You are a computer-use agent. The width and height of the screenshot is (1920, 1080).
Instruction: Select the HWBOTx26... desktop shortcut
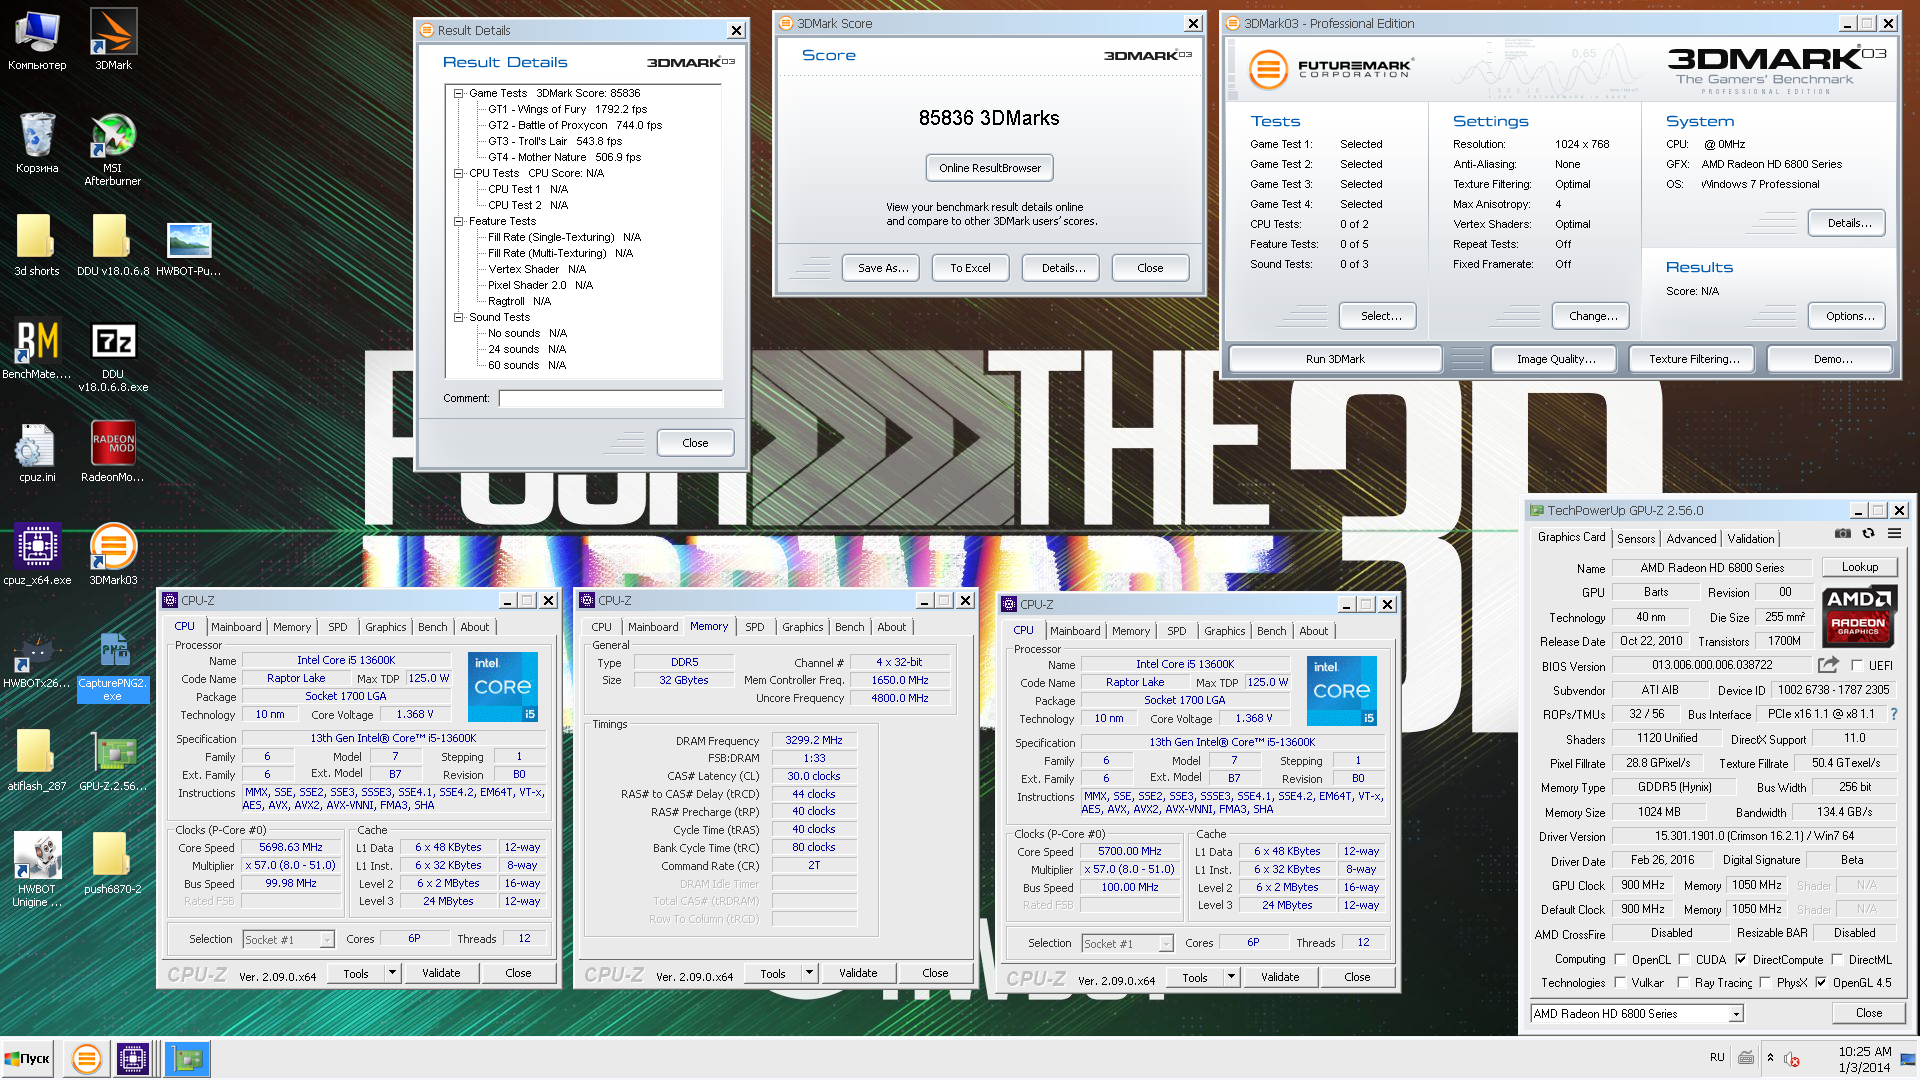pos(37,658)
